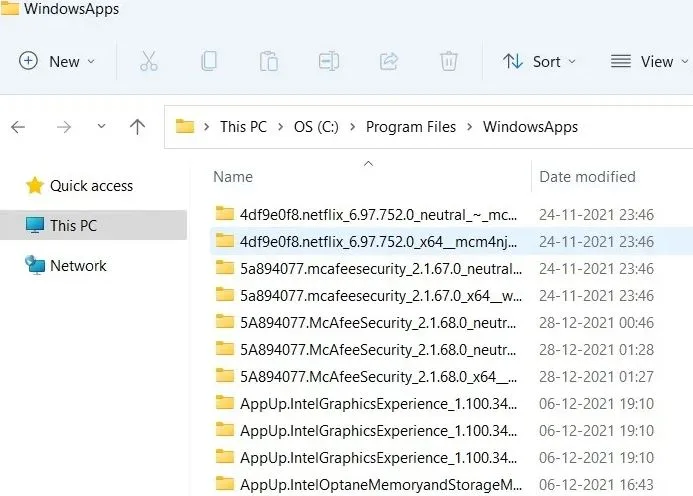Open recent locations chevron dropdown
693x496 pixels.
point(102,126)
